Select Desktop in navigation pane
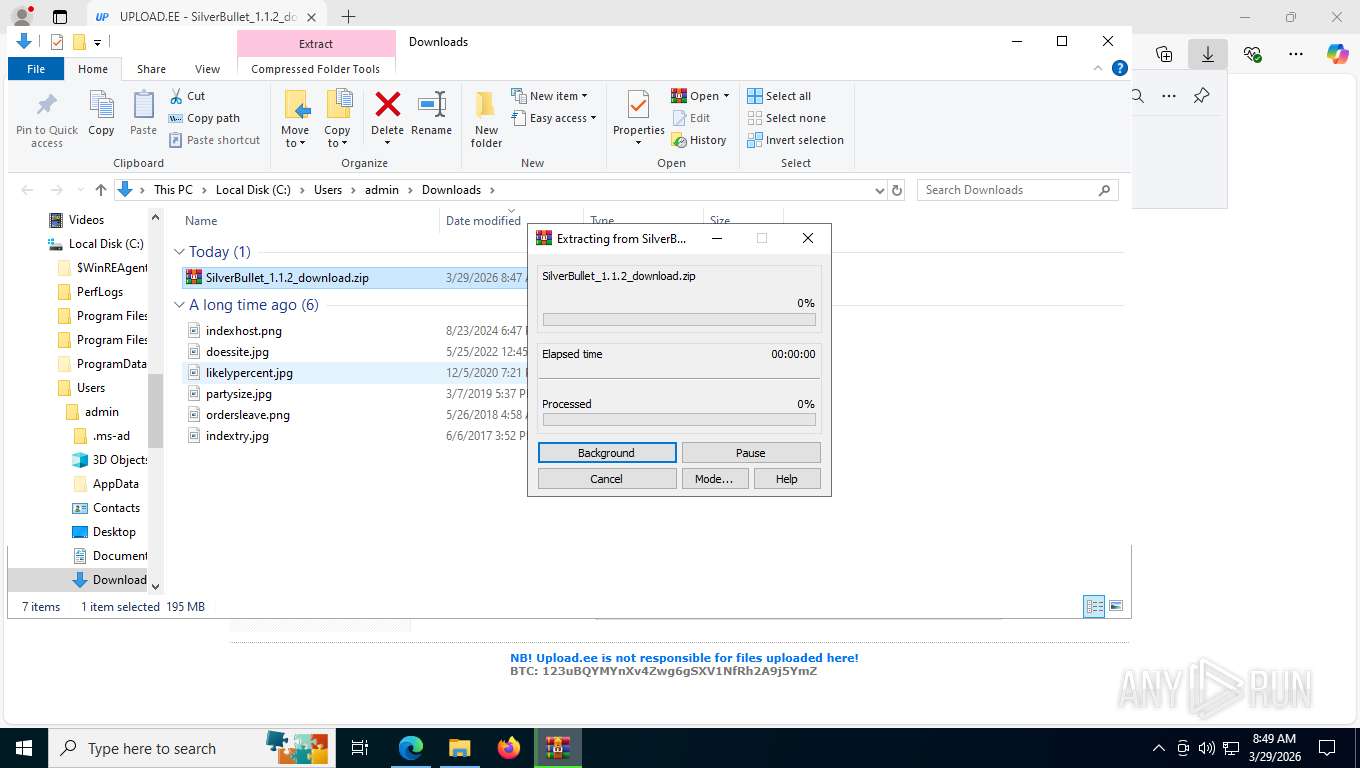The height and width of the screenshot is (768, 1360). pyautogui.click(x=114, y=532)
